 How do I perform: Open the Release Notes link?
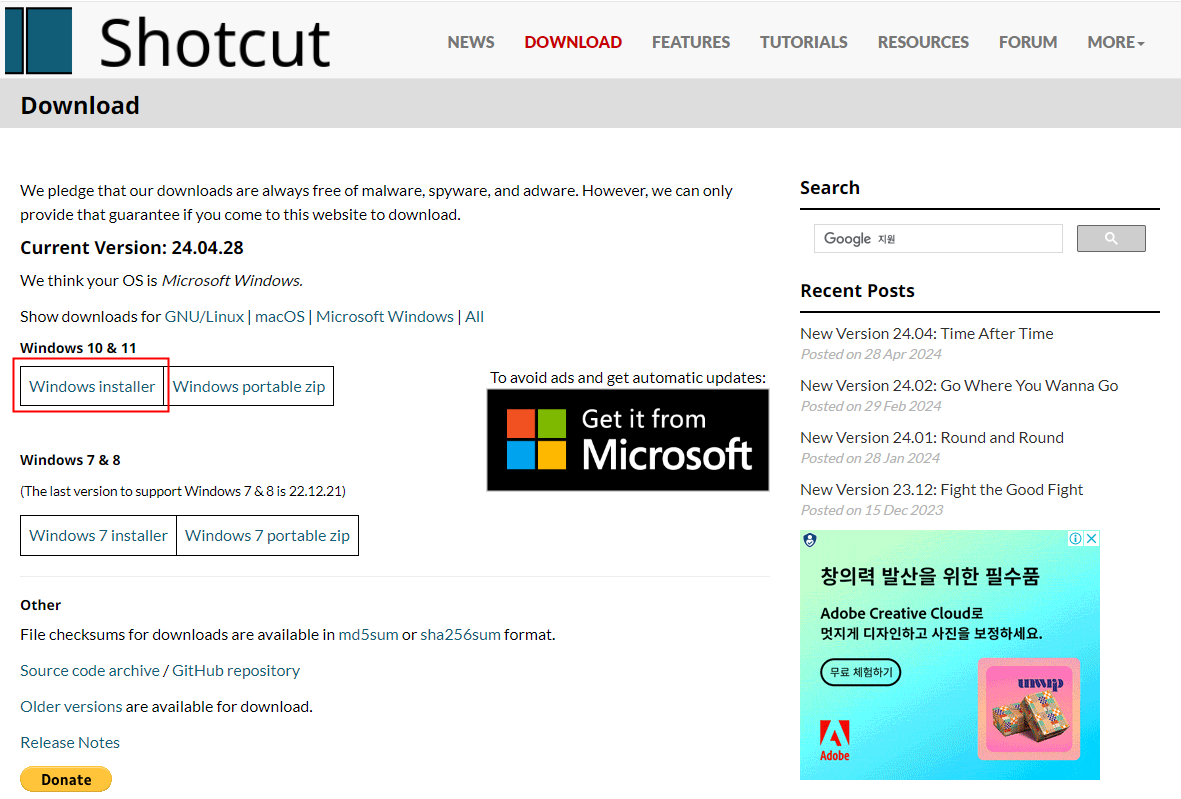pyautogui.click(x=70, y=743)
